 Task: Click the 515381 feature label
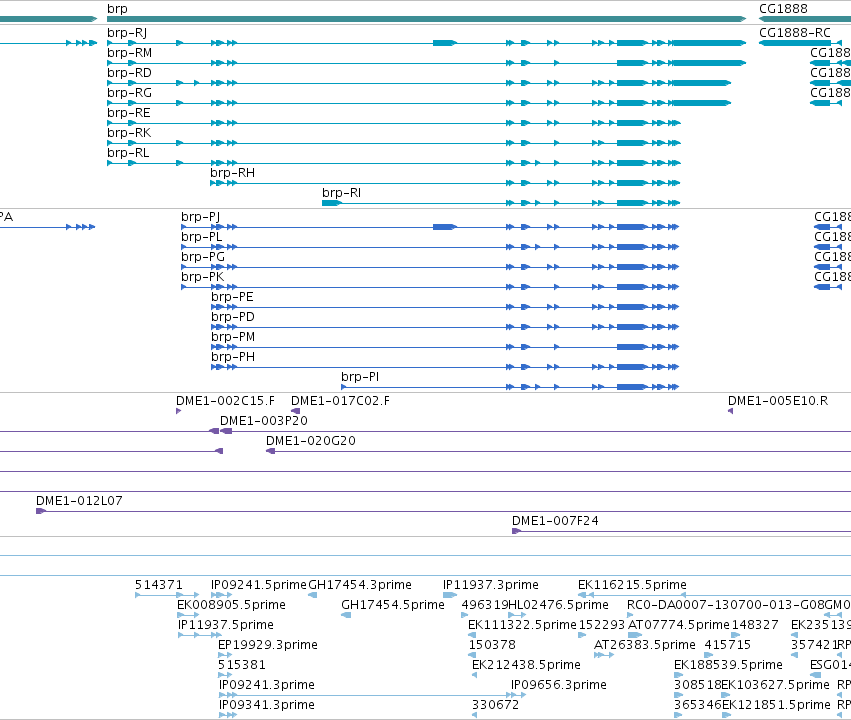(242, 665)
